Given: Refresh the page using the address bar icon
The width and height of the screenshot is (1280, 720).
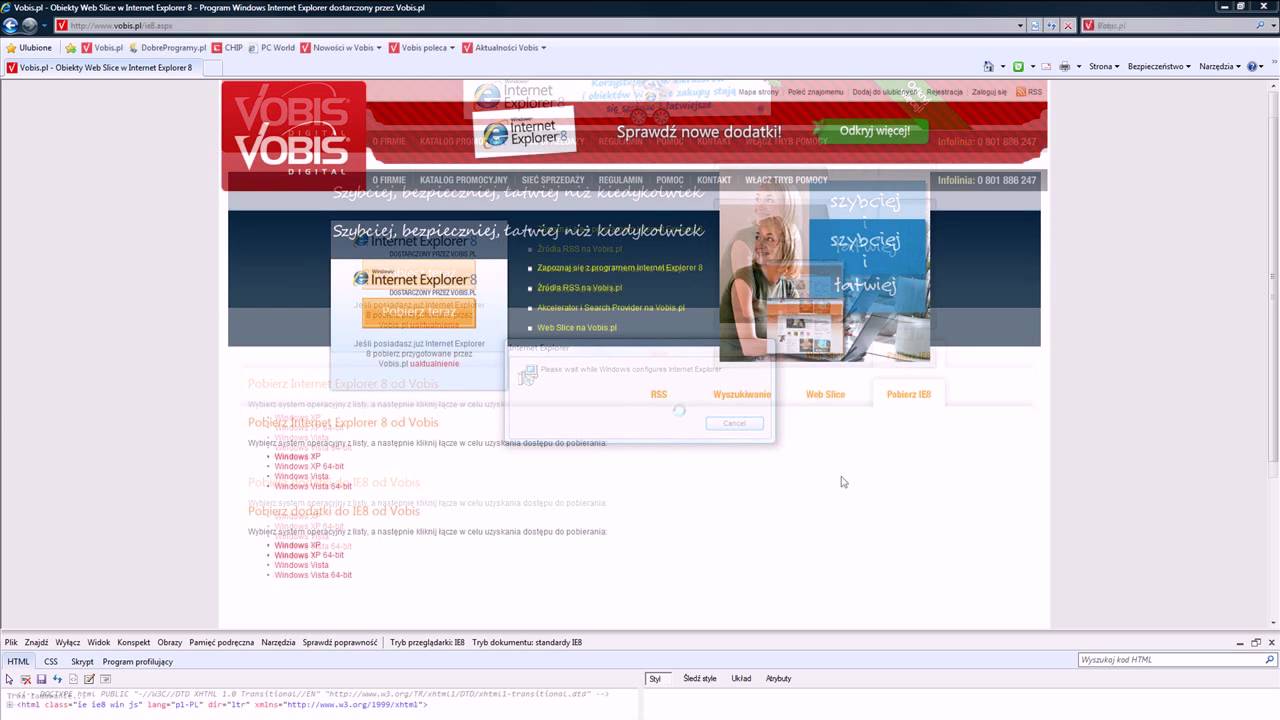Looking at the screenshot, I should coord(1051,26).
